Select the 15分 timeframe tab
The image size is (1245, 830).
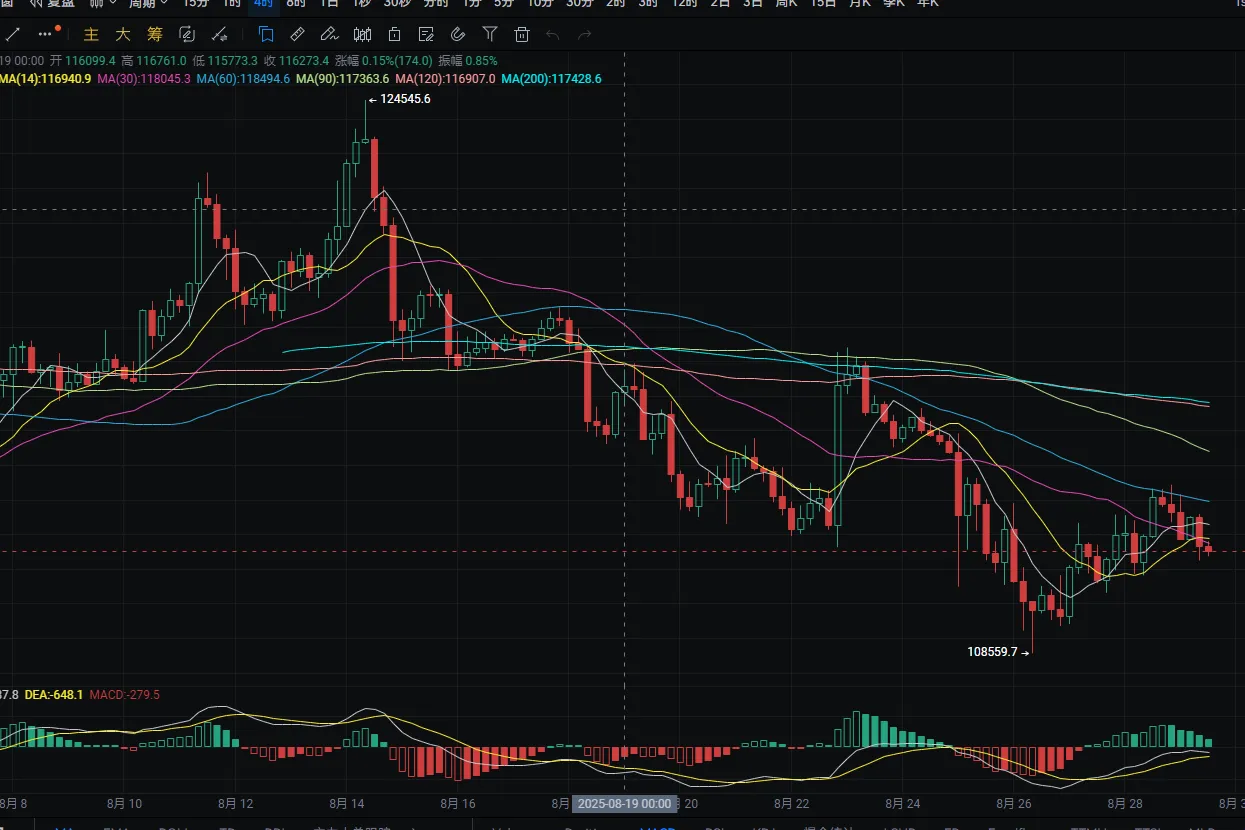(195, 3)
